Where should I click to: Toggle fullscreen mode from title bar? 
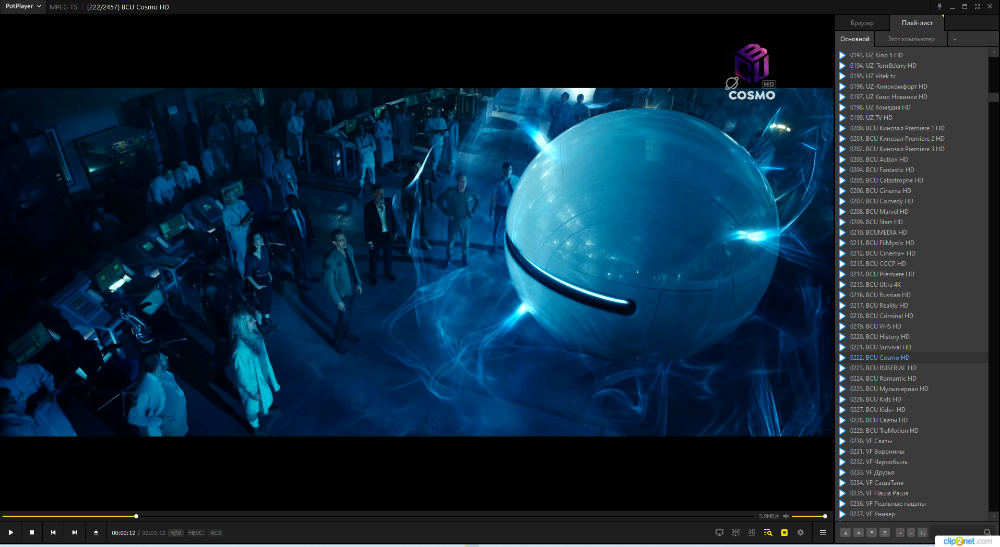pos(977,6)
